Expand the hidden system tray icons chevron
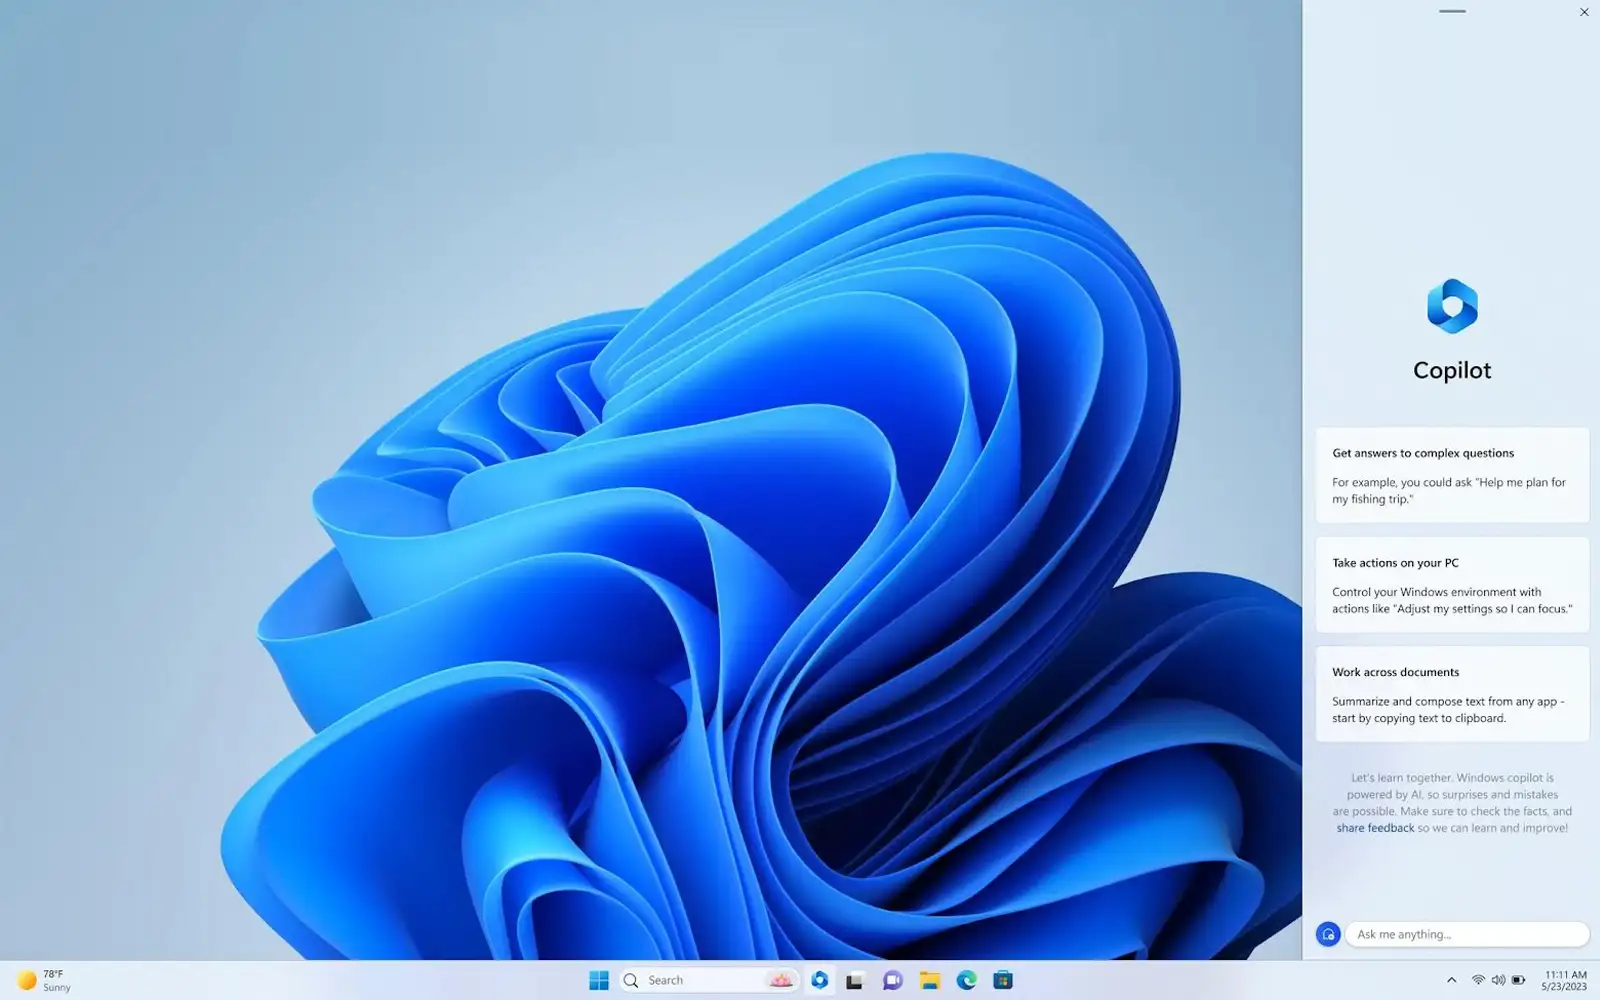 coord(1451,980)
